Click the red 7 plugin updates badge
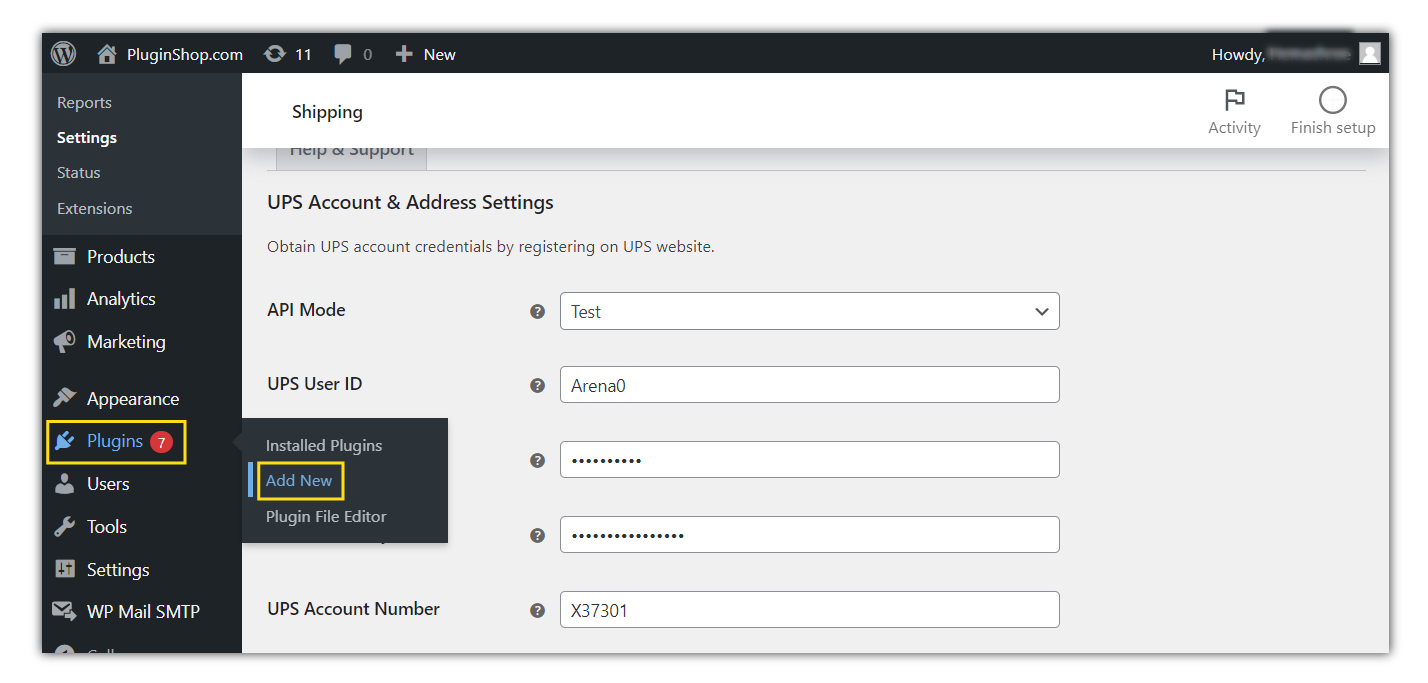1428x683 pixels. [x=161, y=441]
